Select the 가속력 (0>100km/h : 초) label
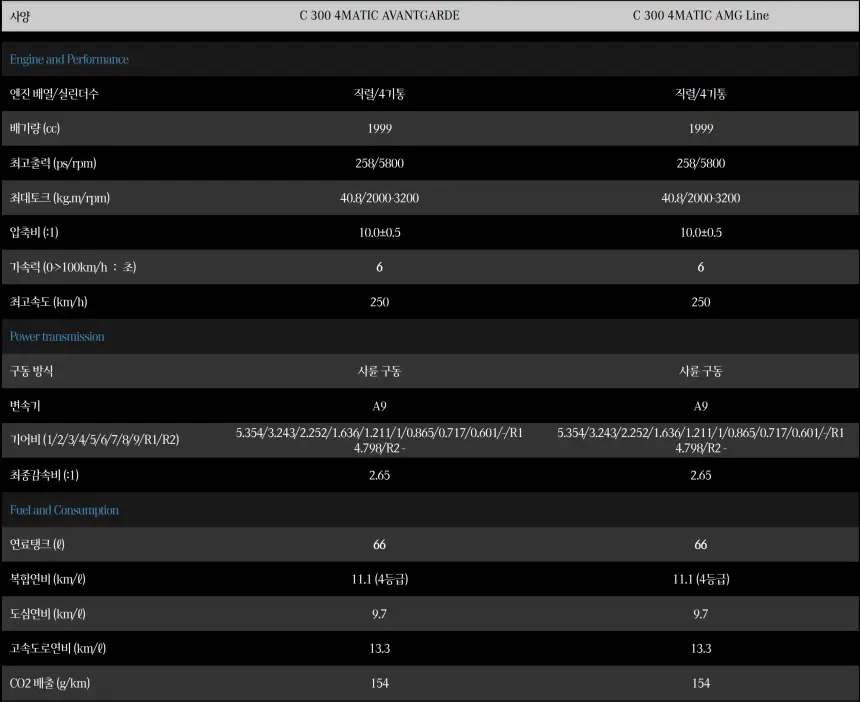Viewport: 860px width, 702px height. pyautogui.click(x=73, y=267)
